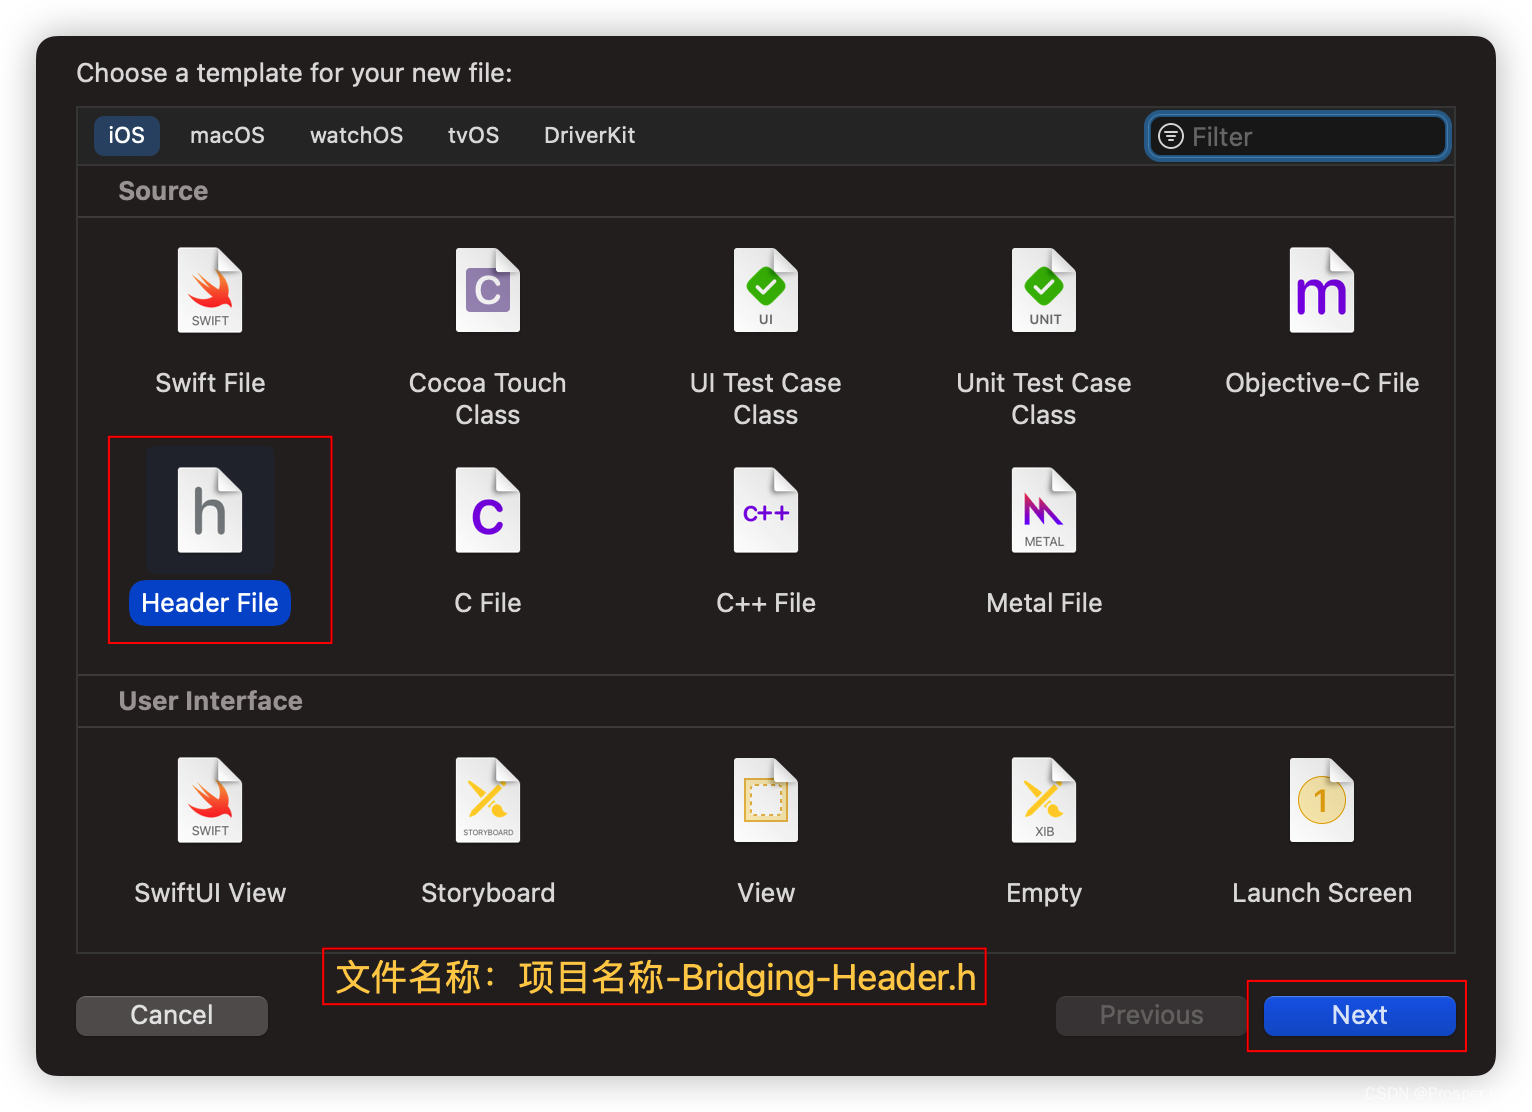
Task: Open filter options icon in Filter field
Action: coord(1170,136)
